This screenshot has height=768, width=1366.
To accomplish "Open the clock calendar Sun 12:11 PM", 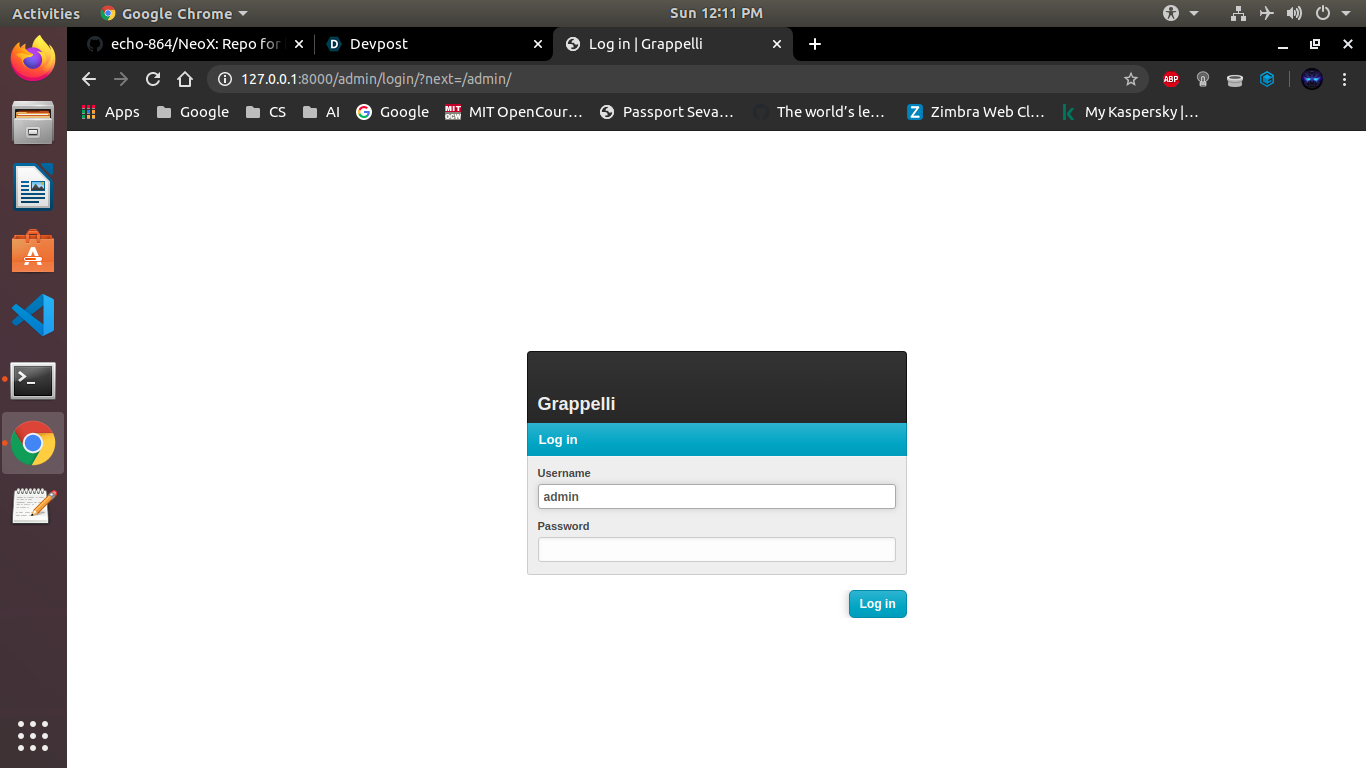I will tap(716, 13).
